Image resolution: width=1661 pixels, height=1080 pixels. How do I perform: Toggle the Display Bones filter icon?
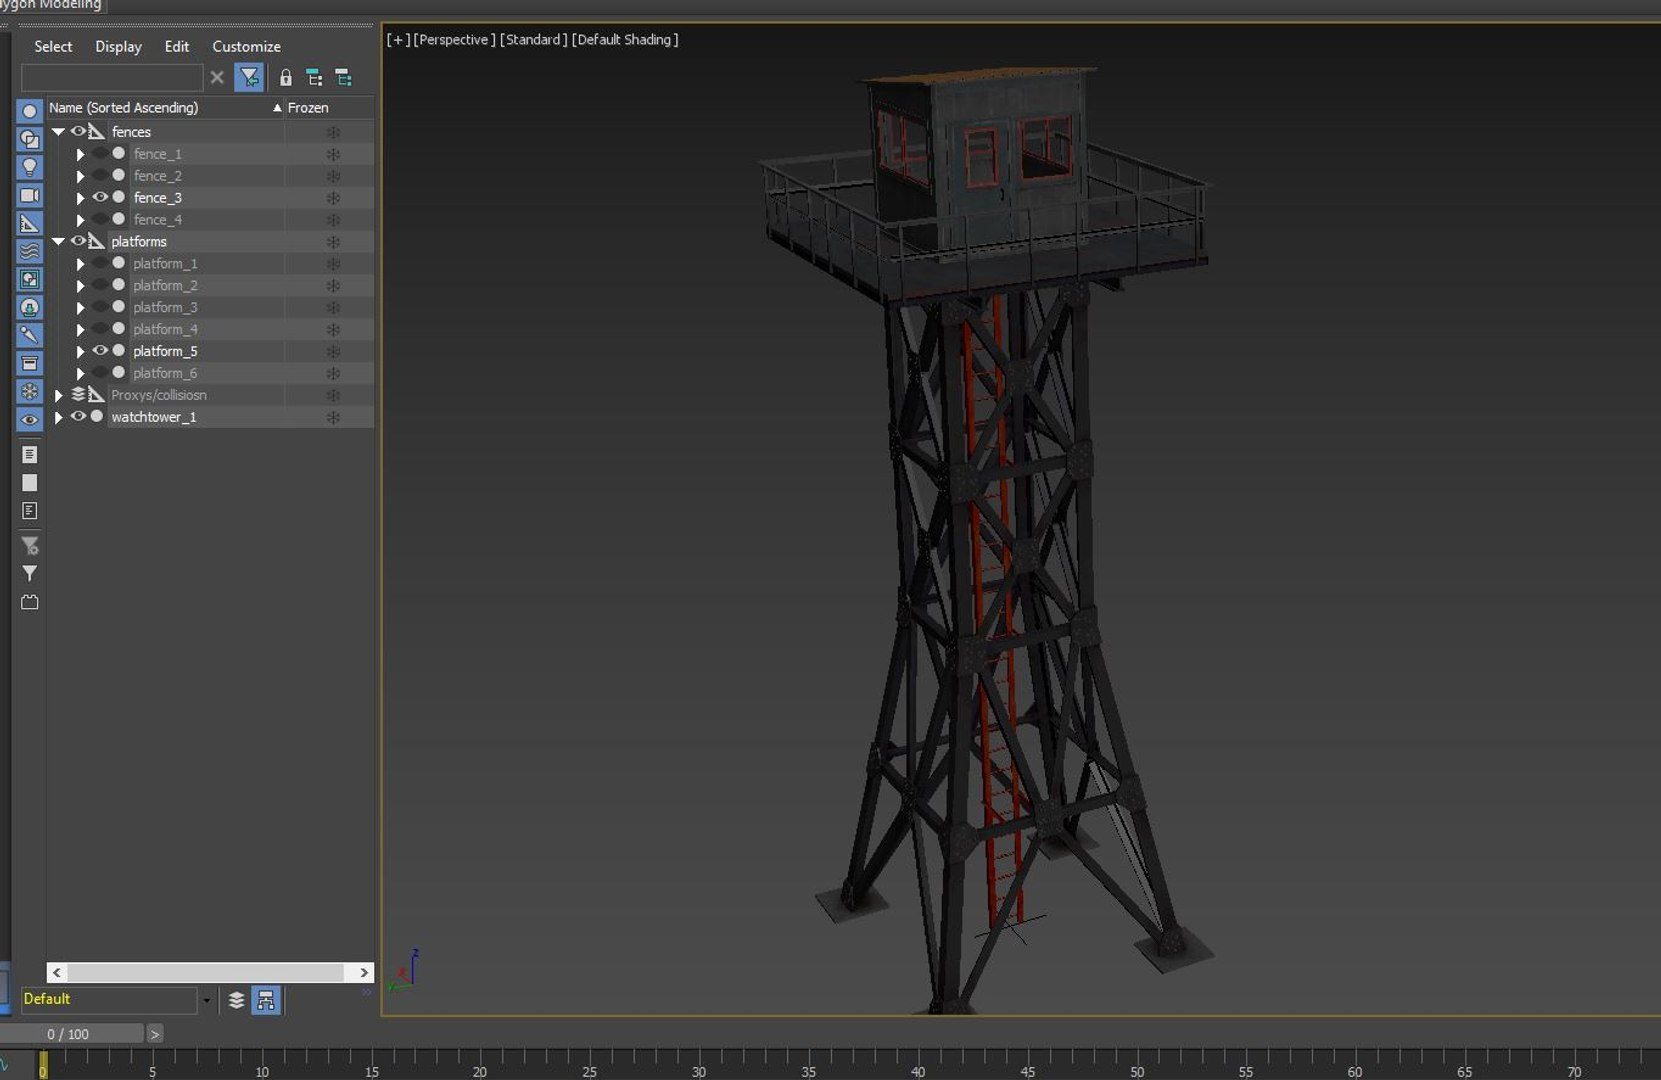point(29,335)
